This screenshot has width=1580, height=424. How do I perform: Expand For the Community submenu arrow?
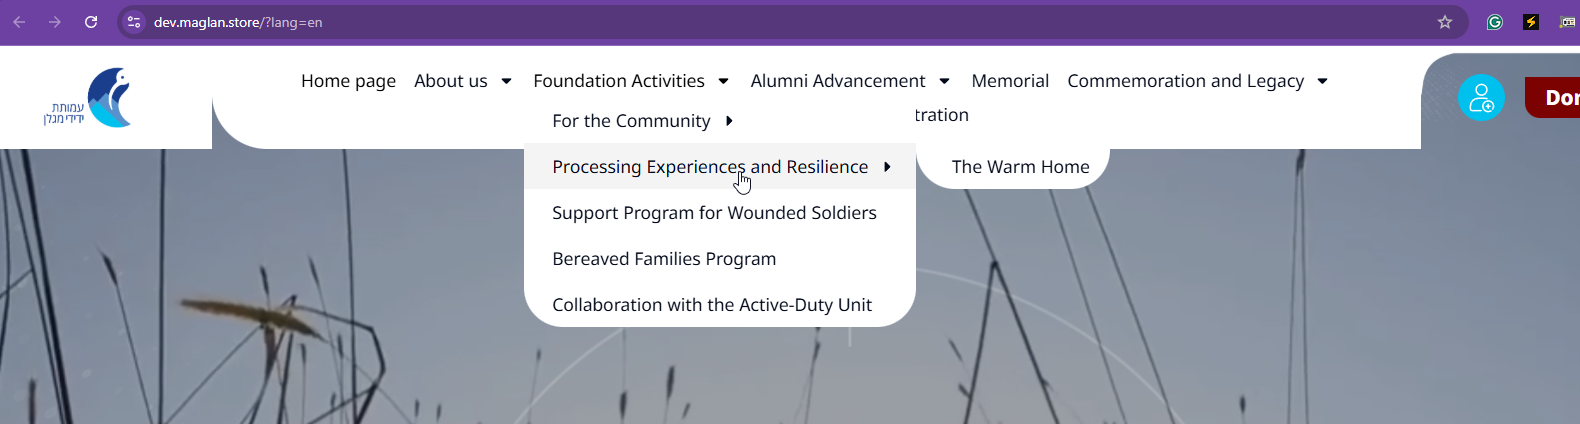click(x=729, y=121)
